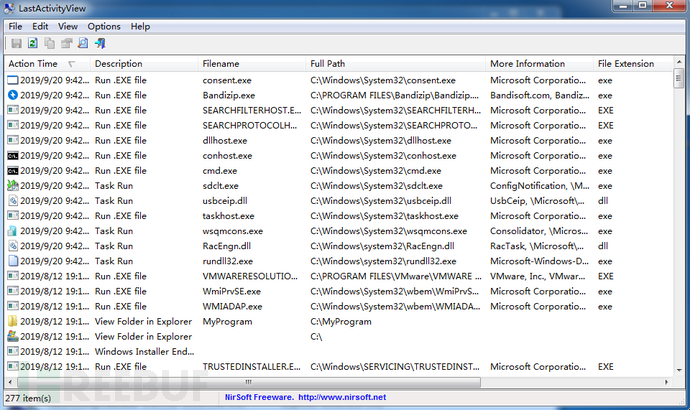Click the cmd.exe console icon
Screen dimensions: 690x410
13,171
